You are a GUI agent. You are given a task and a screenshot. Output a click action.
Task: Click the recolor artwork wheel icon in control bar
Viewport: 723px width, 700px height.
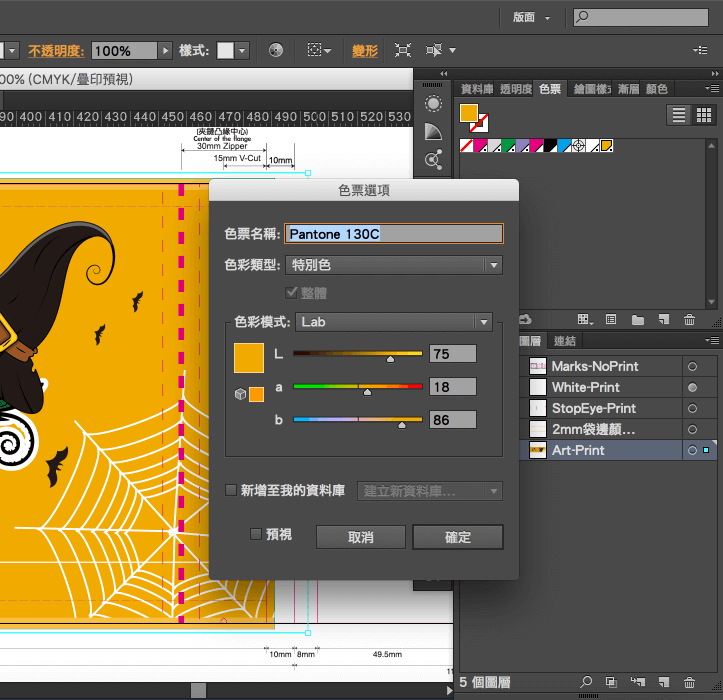tap(276, 50)
